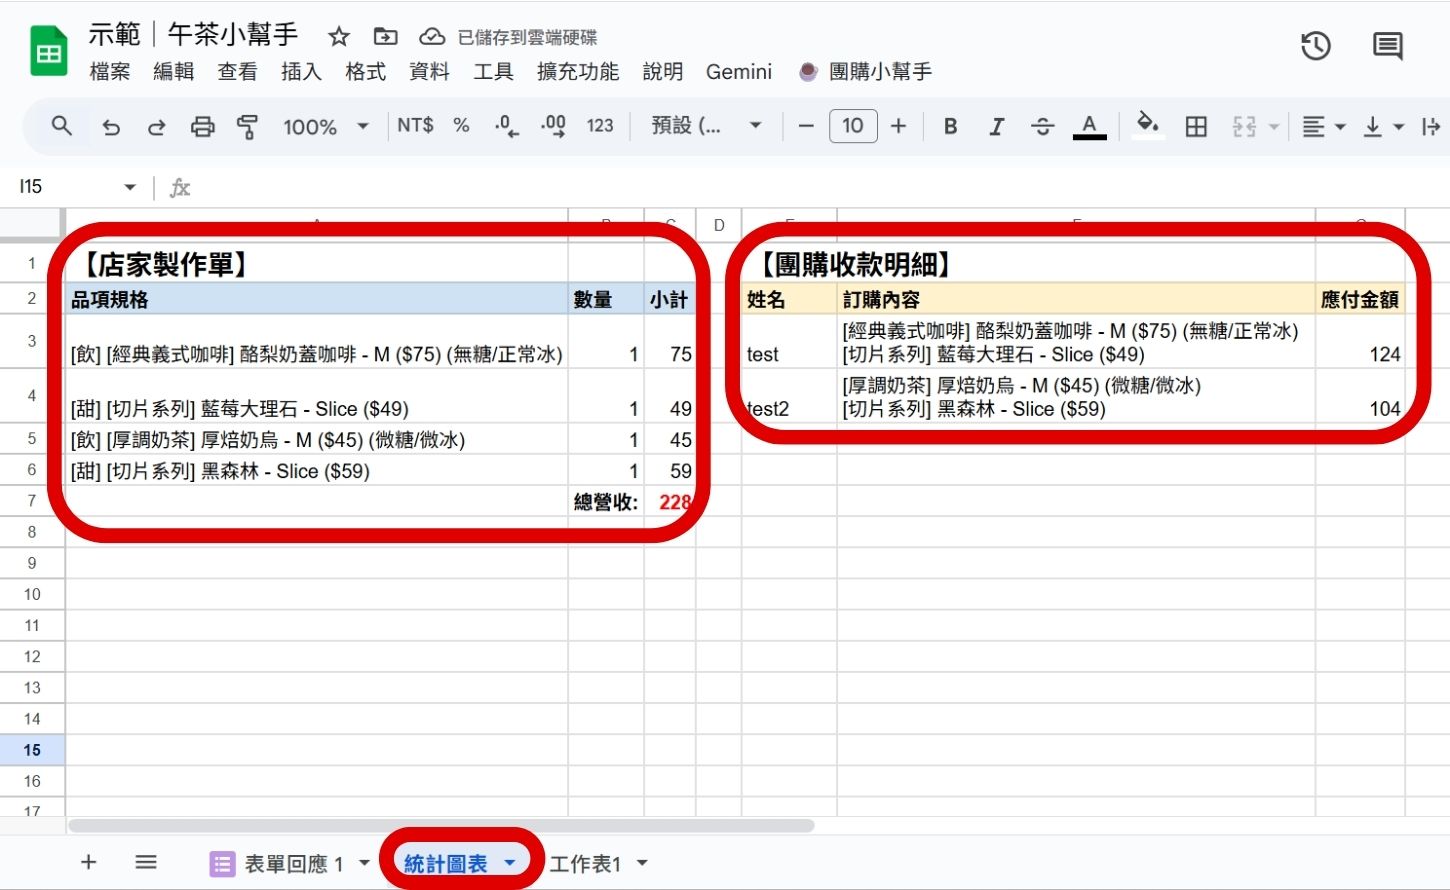Open the fill color picker
The width and height of the screenshot is (1450, 890).
1147,127
